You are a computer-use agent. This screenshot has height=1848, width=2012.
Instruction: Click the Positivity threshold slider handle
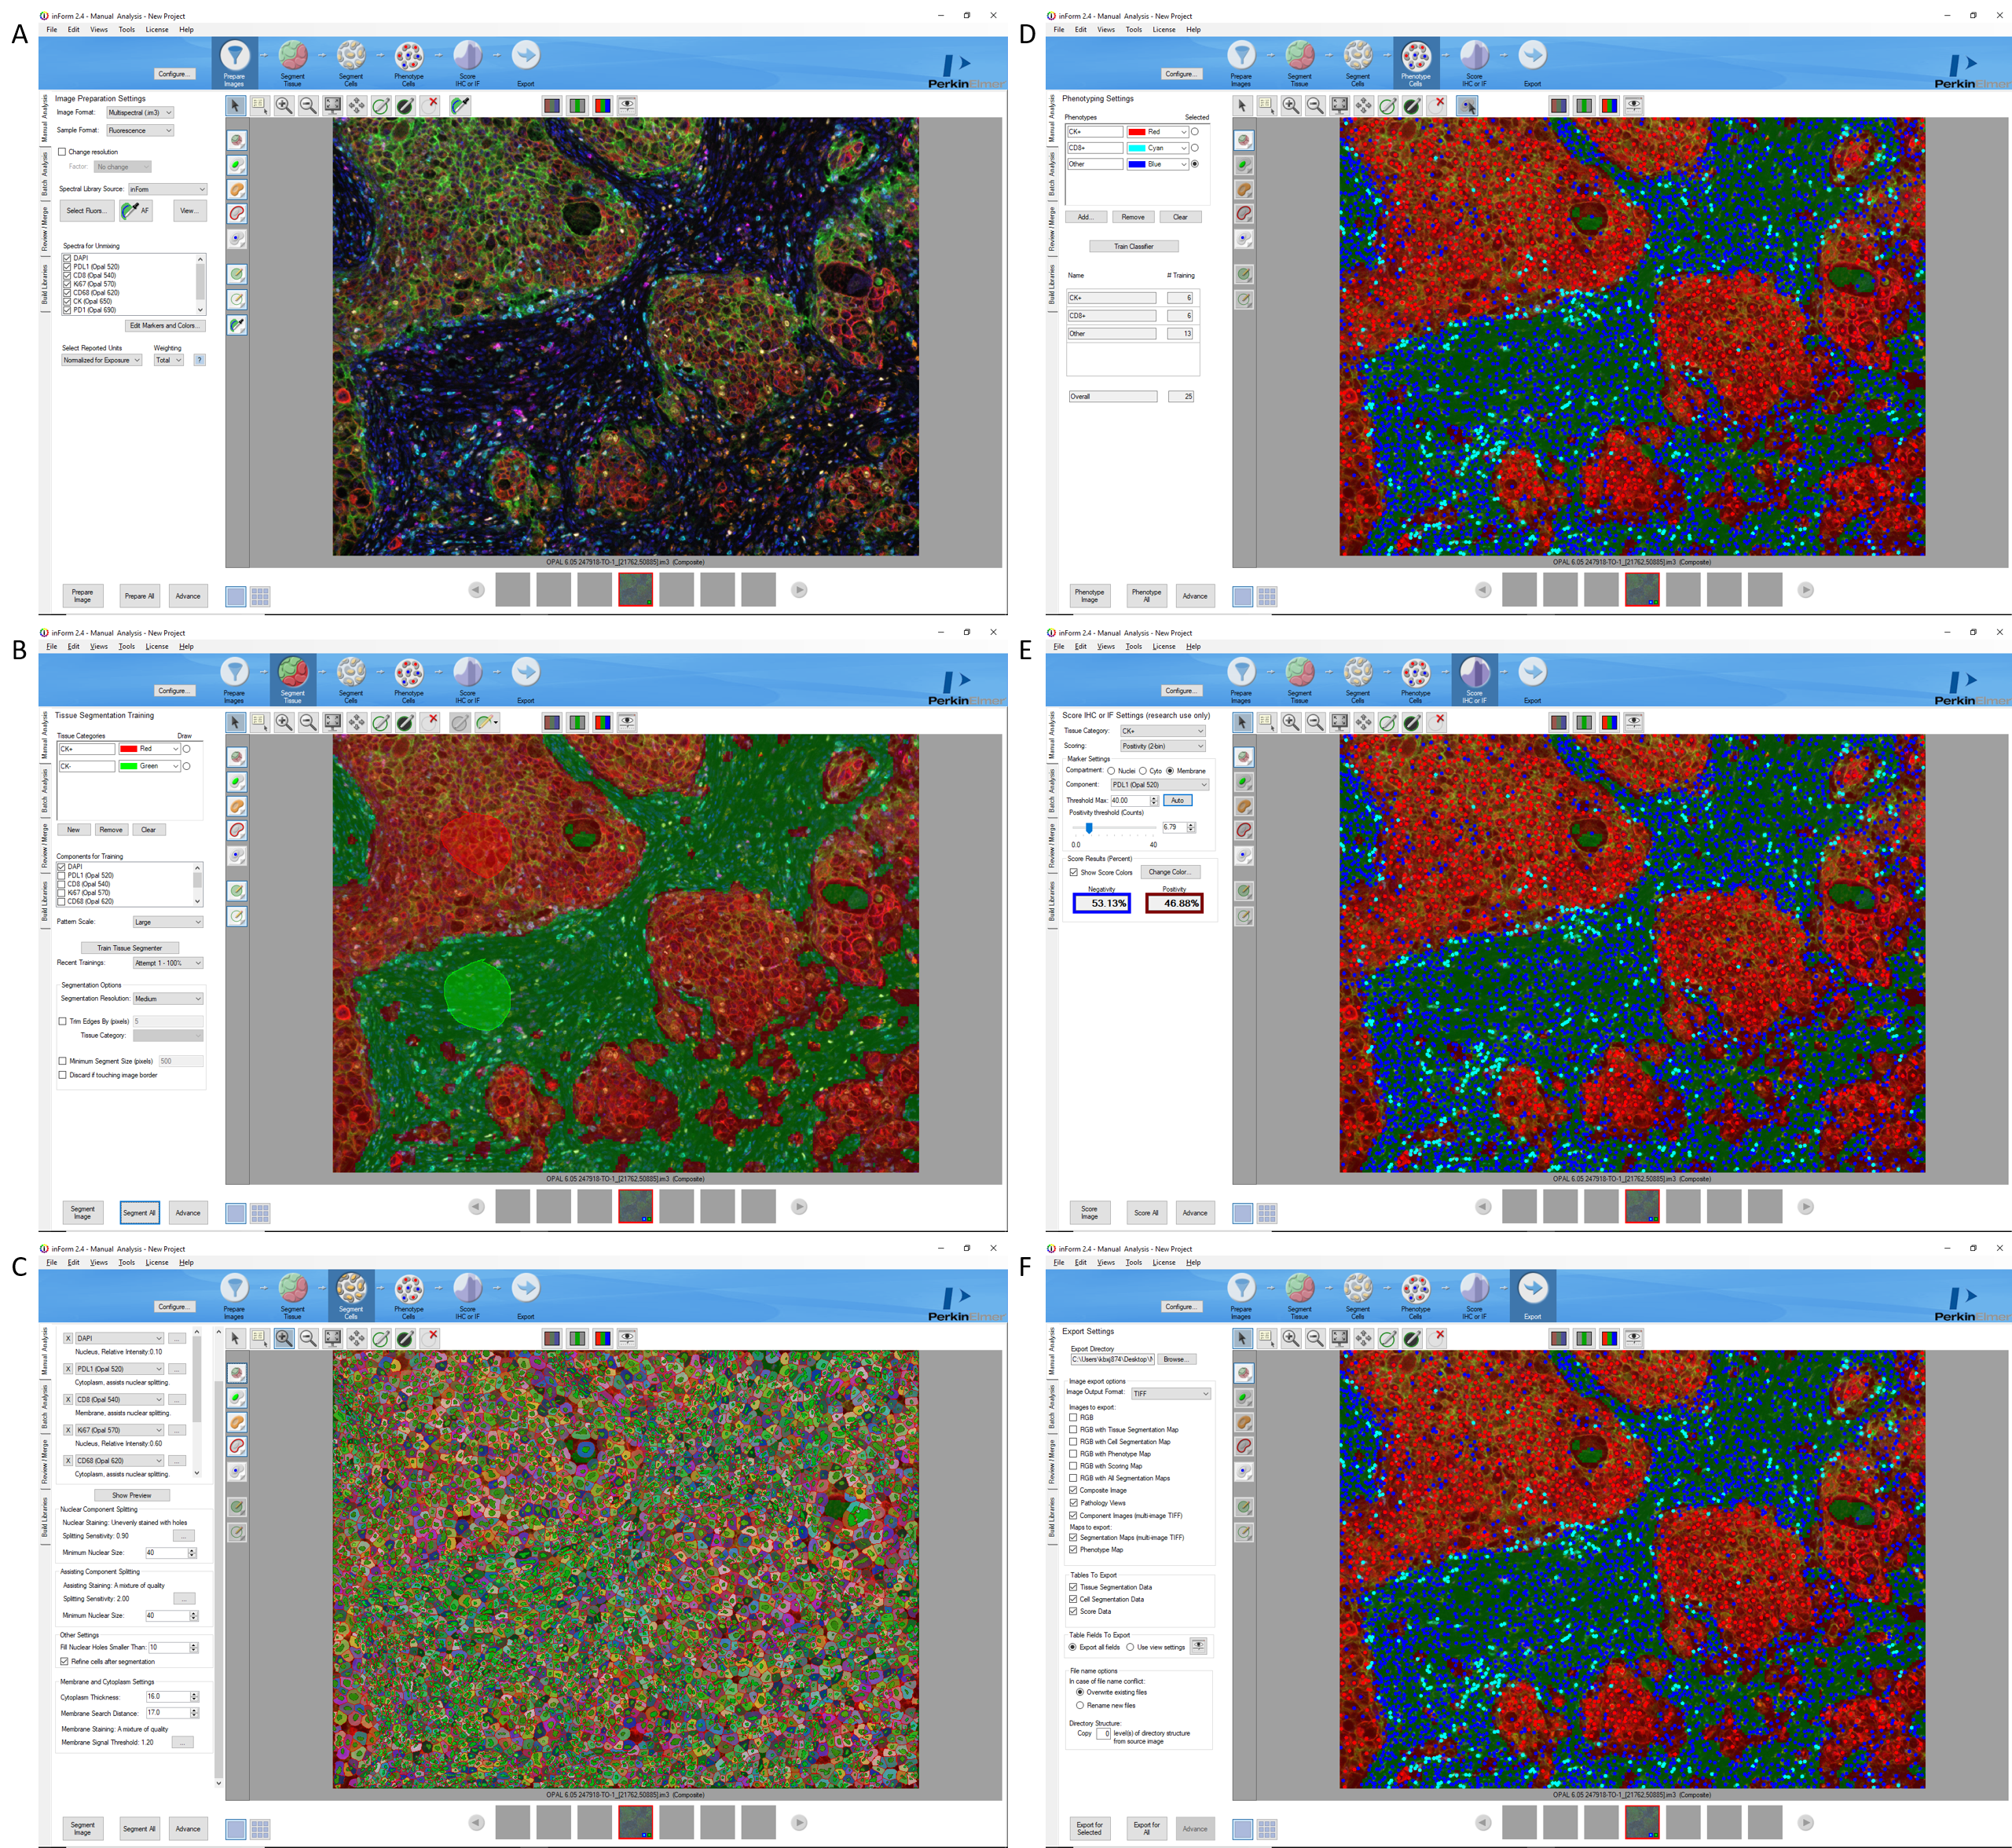[1088, 828]
